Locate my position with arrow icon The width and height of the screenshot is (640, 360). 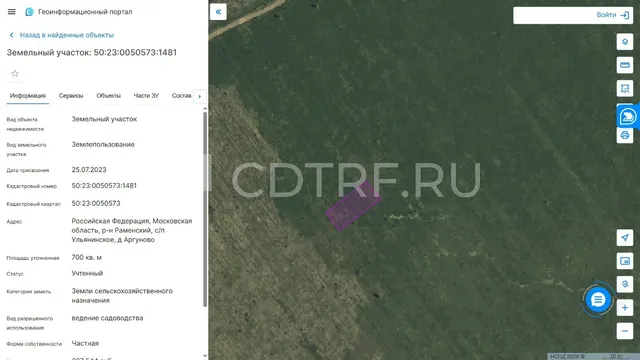tap(624, 238)
